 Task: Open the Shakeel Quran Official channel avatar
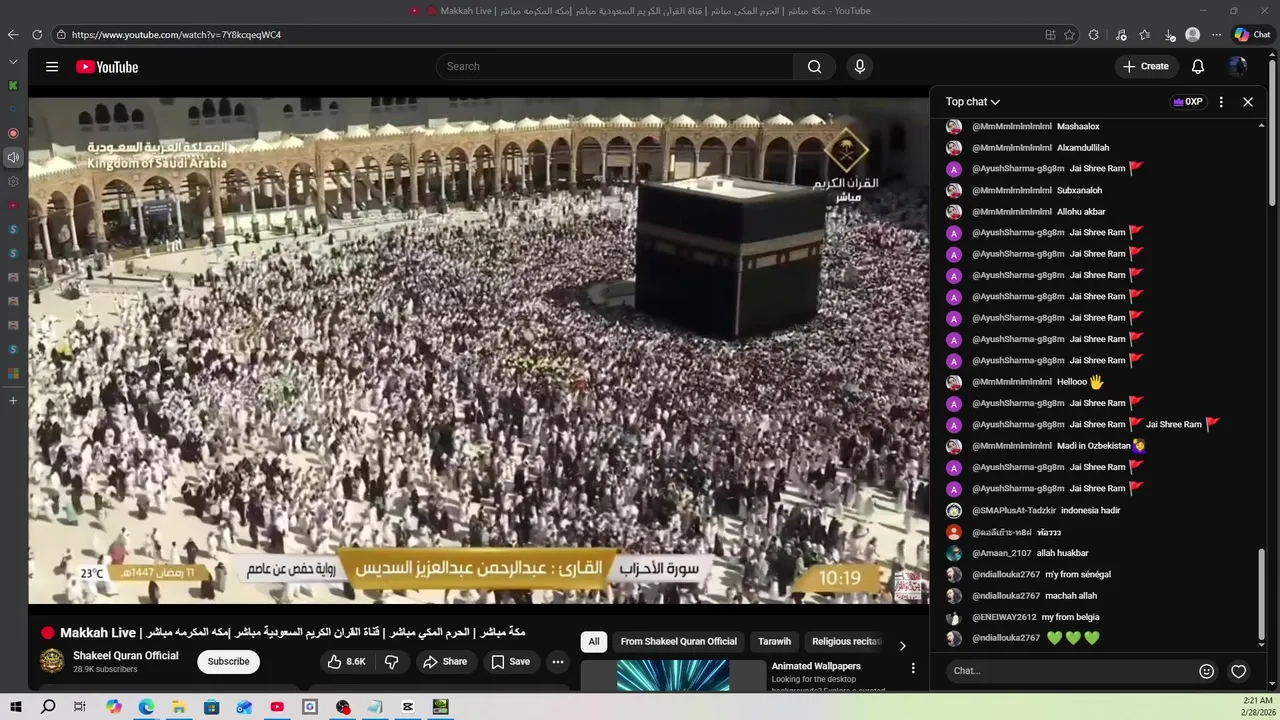point(52,661)
